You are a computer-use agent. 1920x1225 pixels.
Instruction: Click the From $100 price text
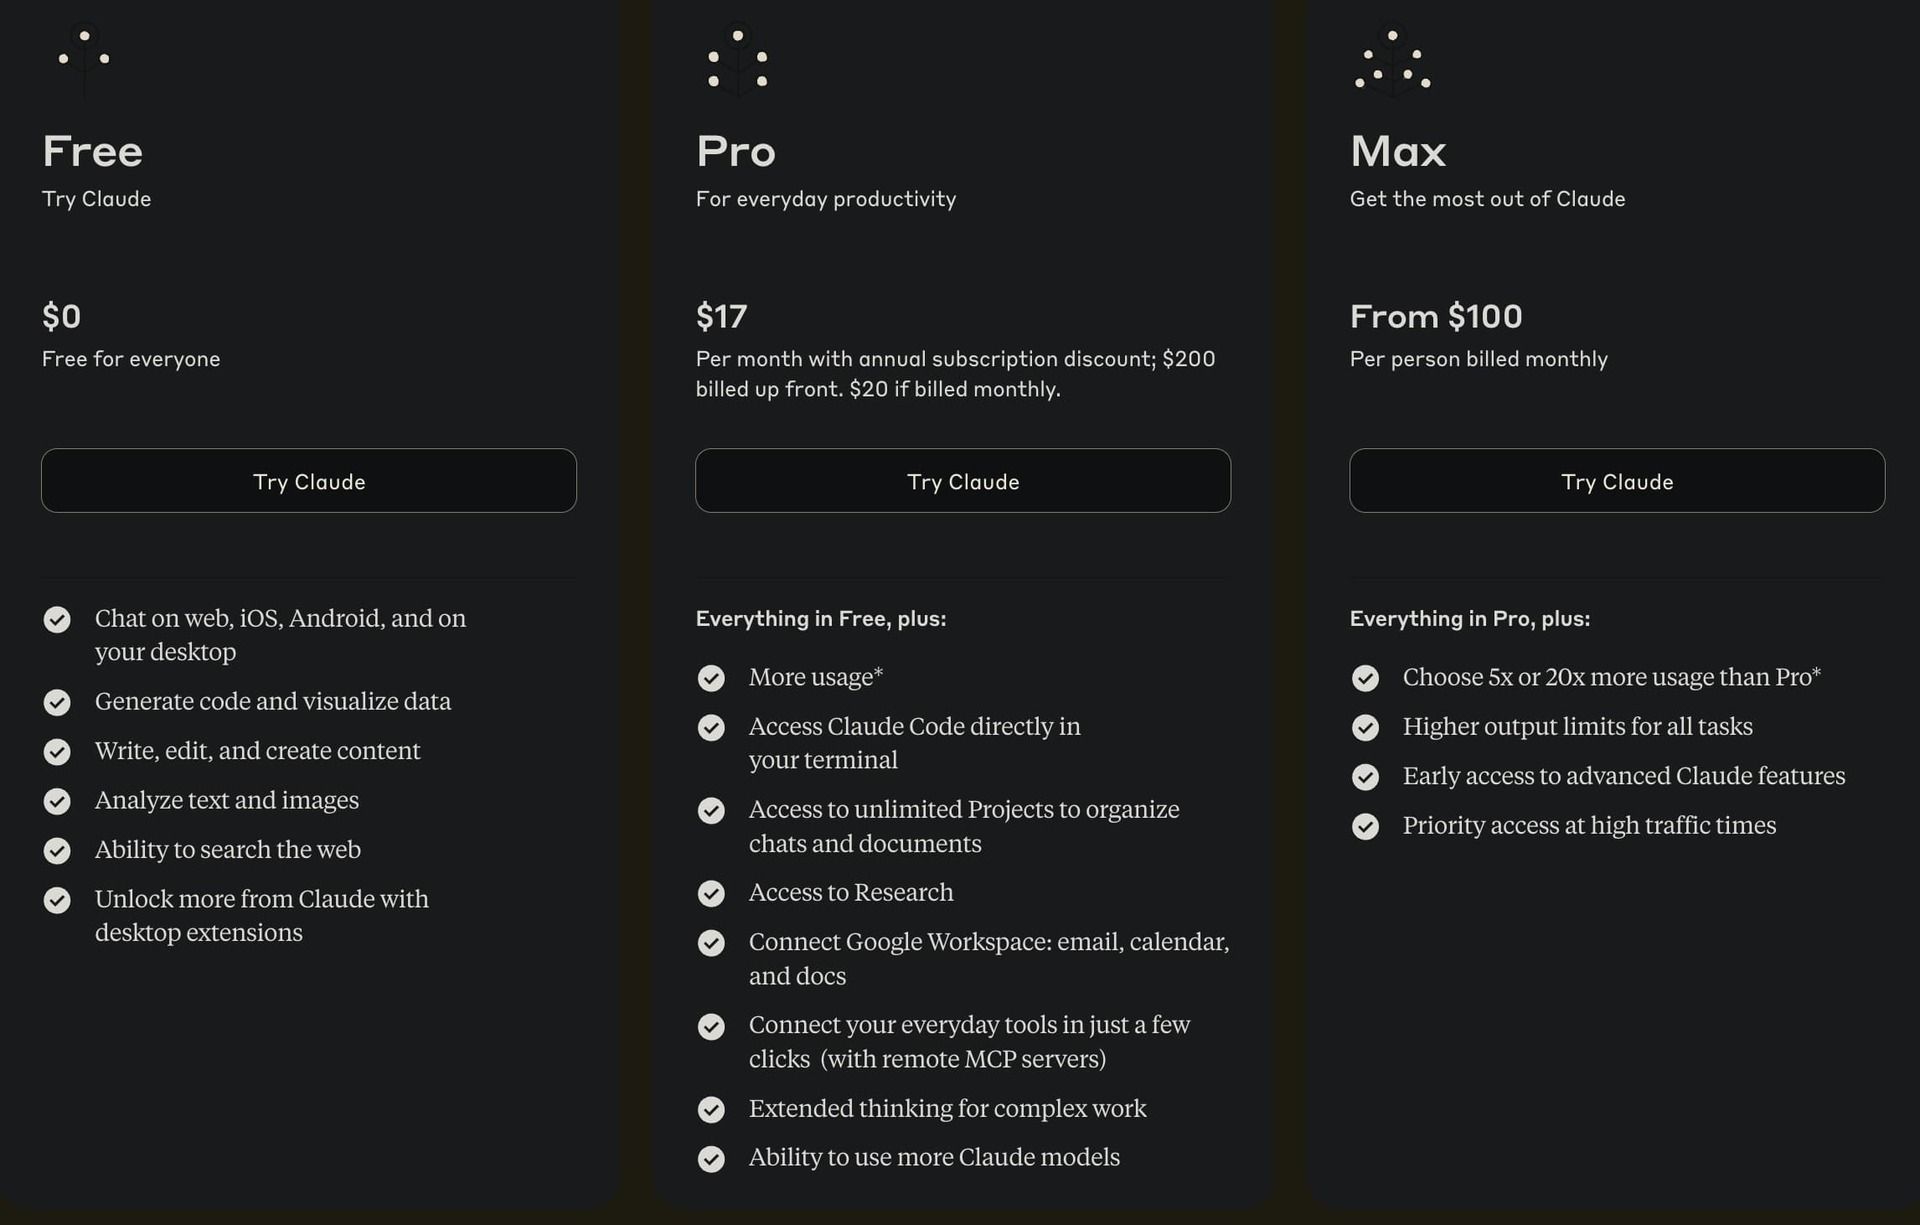[1436, 317]
